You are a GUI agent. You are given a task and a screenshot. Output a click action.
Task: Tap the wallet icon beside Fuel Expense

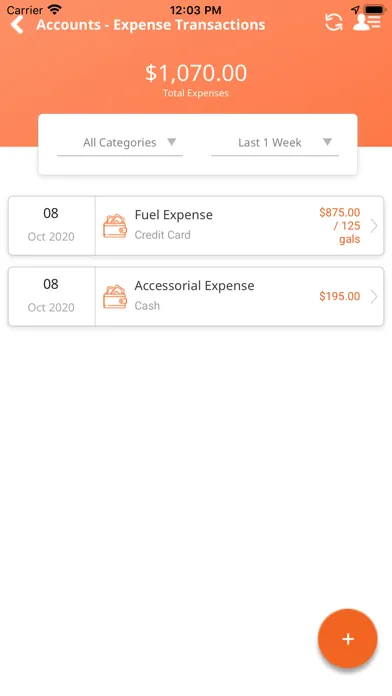115,225
